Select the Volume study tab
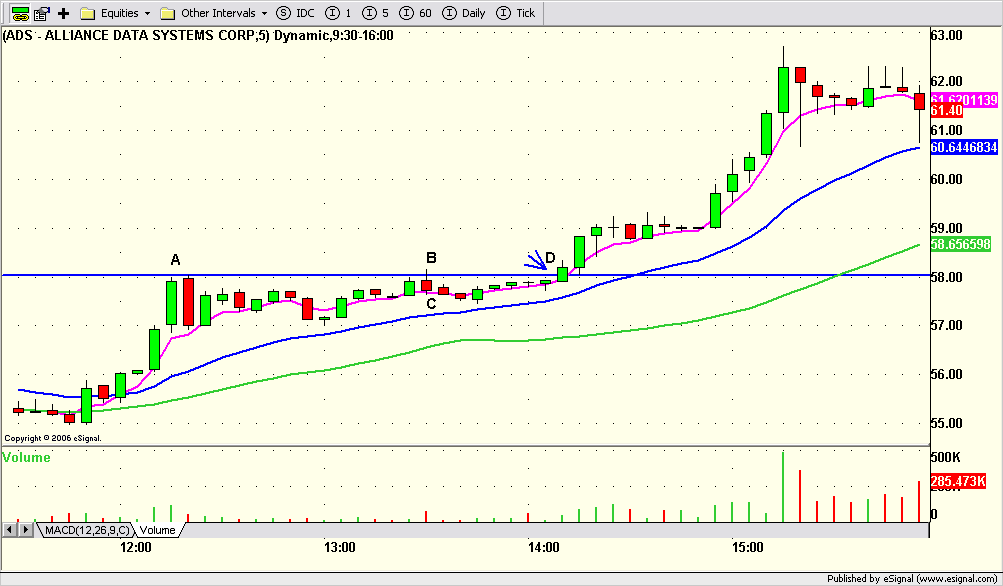Image resolution: width=1003 pixels, height=586 pixels. click(x=157, y=530)
